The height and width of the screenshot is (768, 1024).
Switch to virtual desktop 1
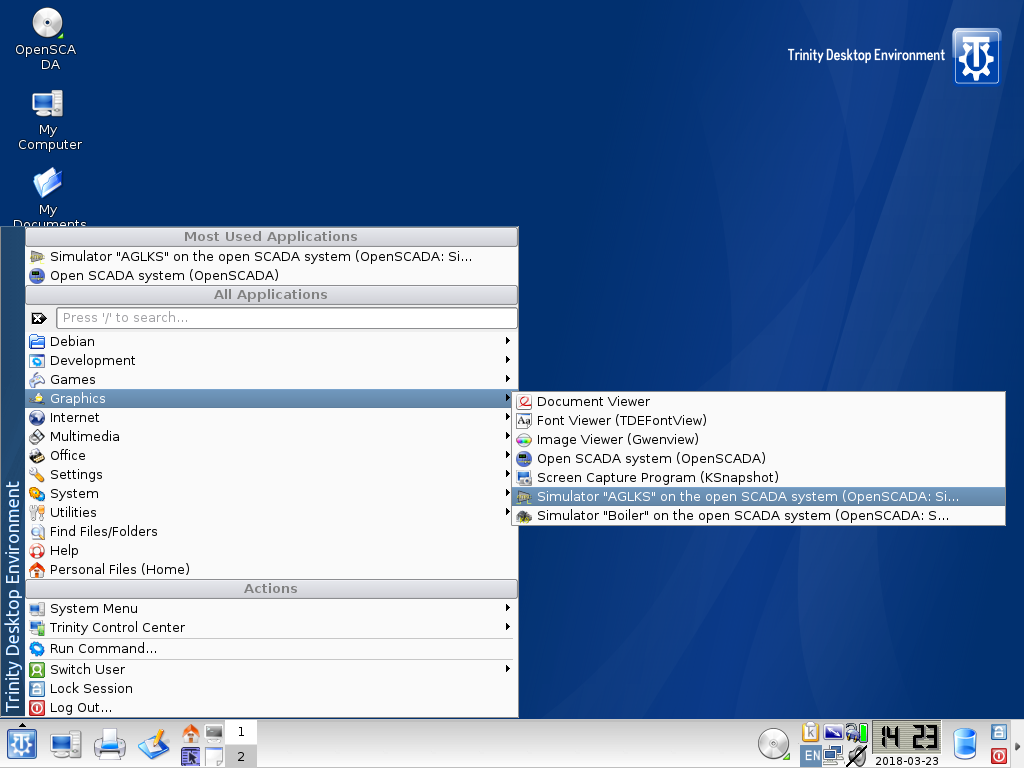pos(241,732)
